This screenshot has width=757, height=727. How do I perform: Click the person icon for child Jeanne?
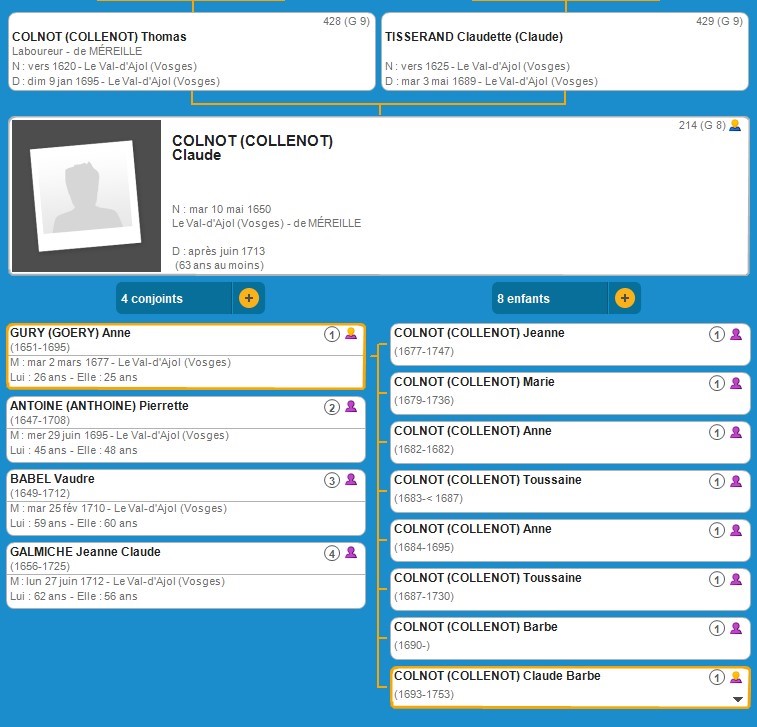point(736,334)
